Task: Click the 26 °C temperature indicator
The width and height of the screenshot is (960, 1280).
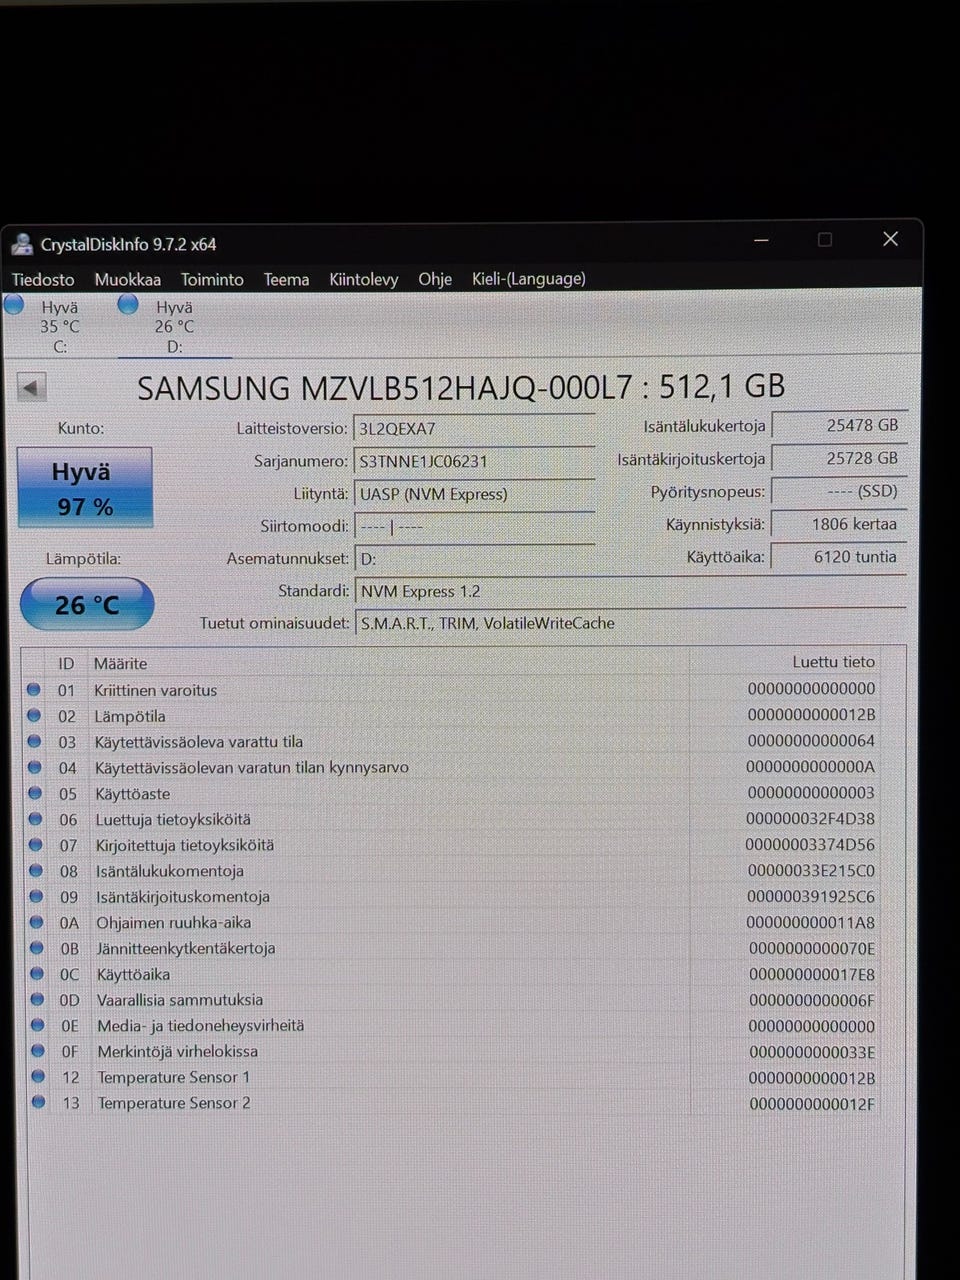Action: pyautogui.click(x=87, y=604)
